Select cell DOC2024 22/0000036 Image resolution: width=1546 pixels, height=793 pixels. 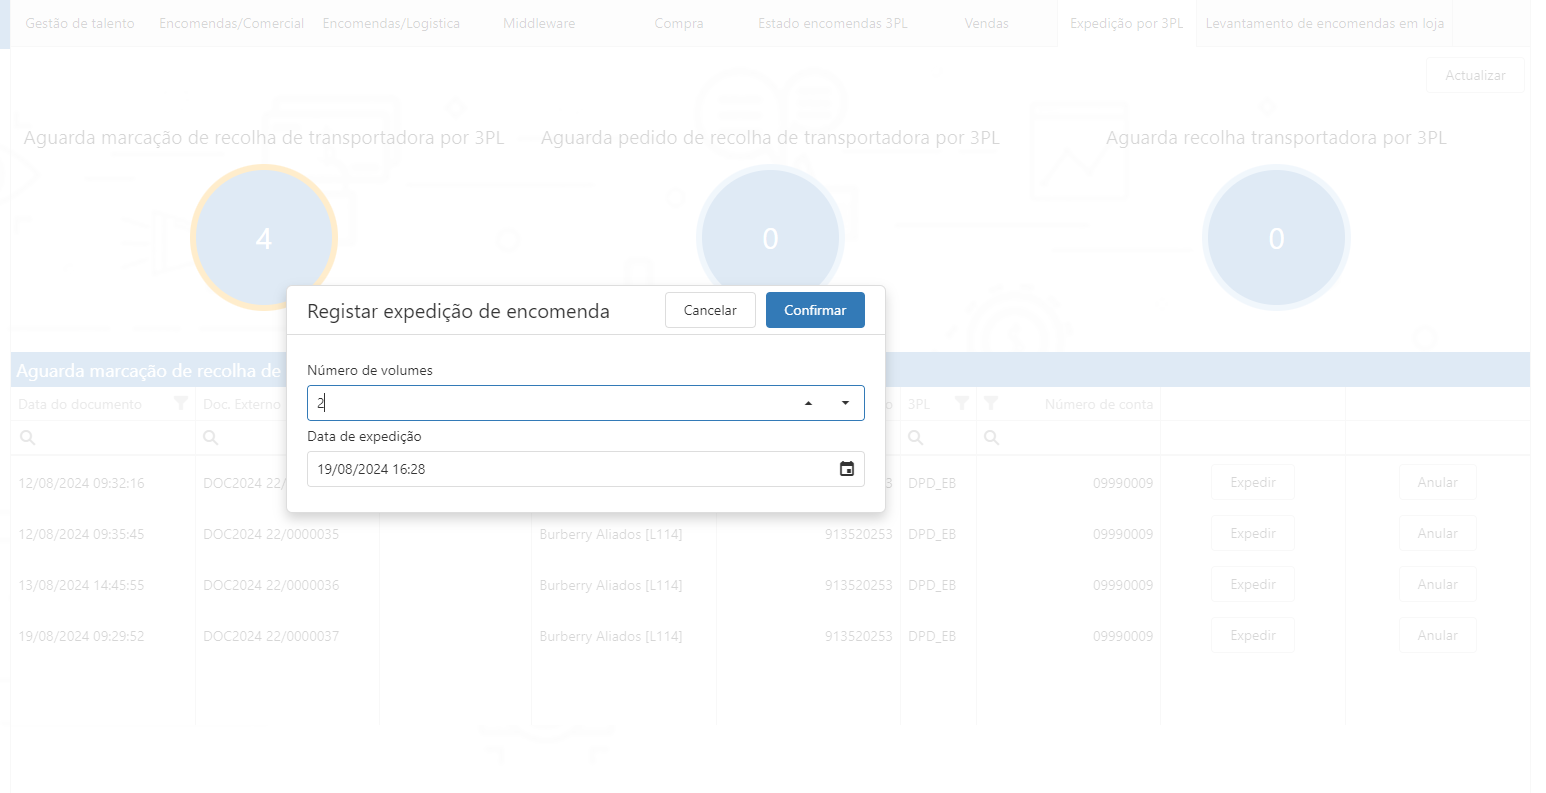[x=271, y=585]
